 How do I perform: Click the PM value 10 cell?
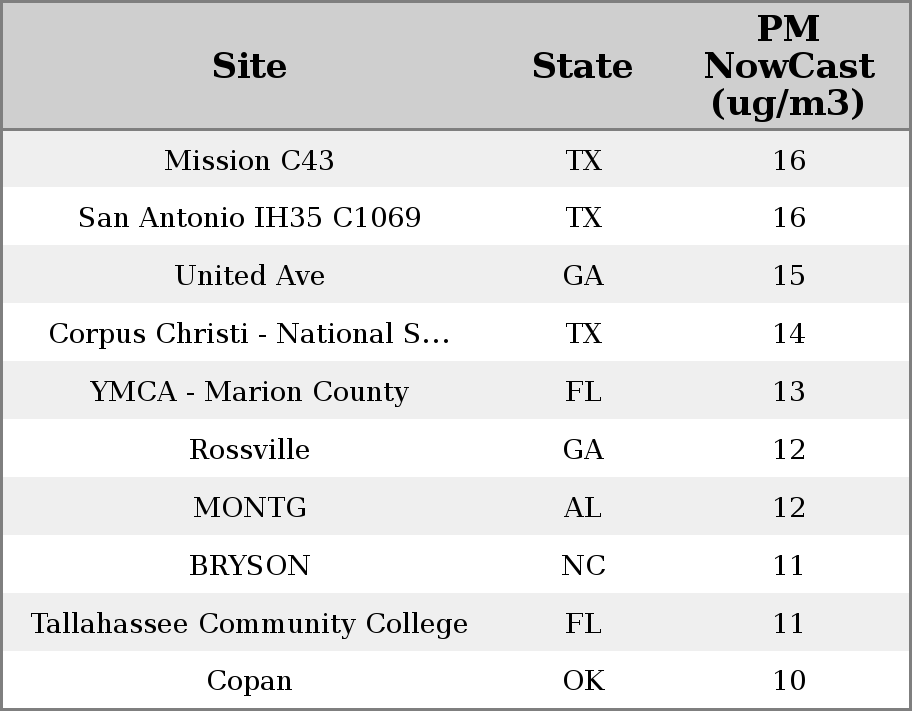coord(788,681)
